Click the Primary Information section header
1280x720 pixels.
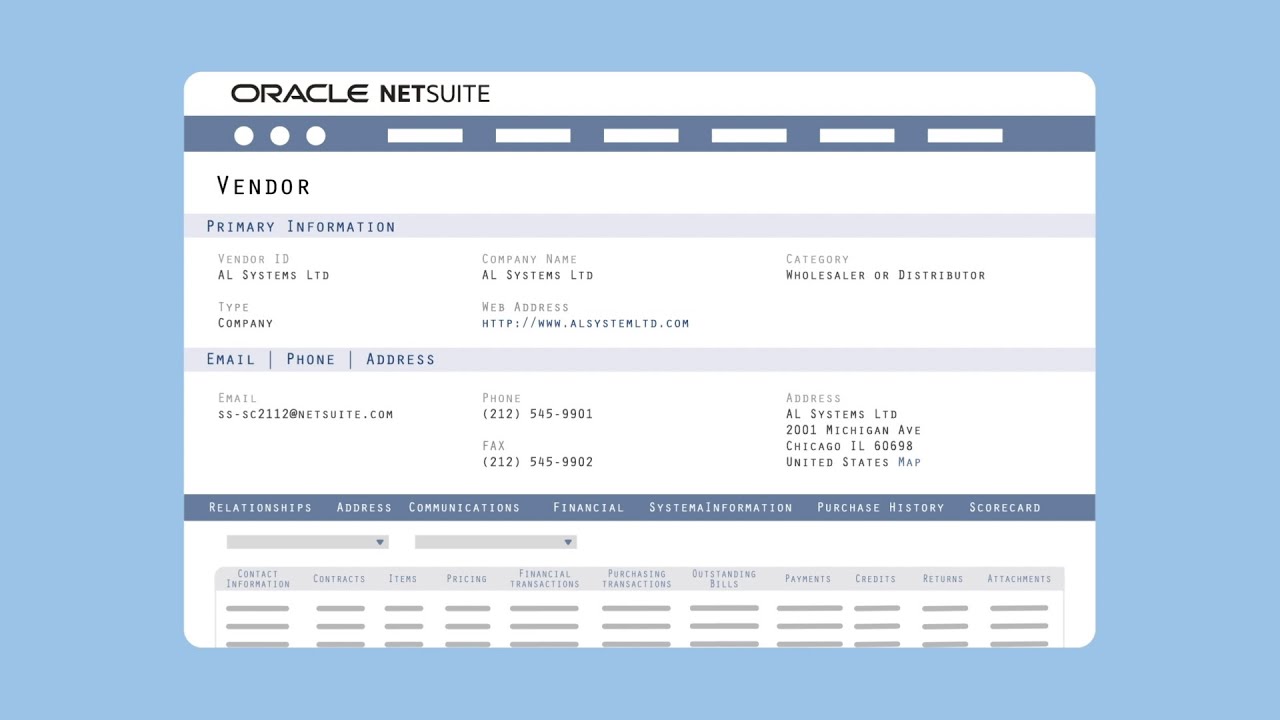pyautogui.click(x=301, y=226)
